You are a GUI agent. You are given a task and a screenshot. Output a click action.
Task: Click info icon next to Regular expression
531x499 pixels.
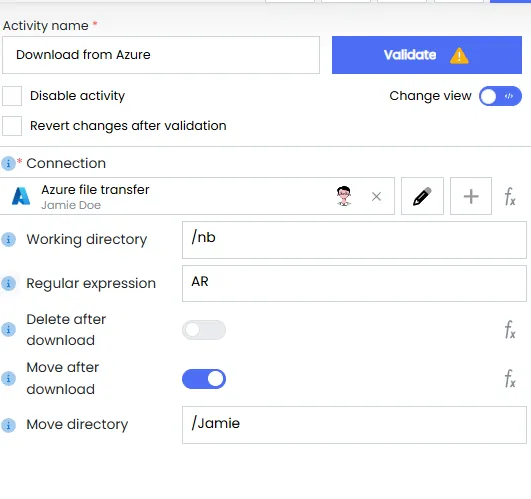click(x=8, y=283)
